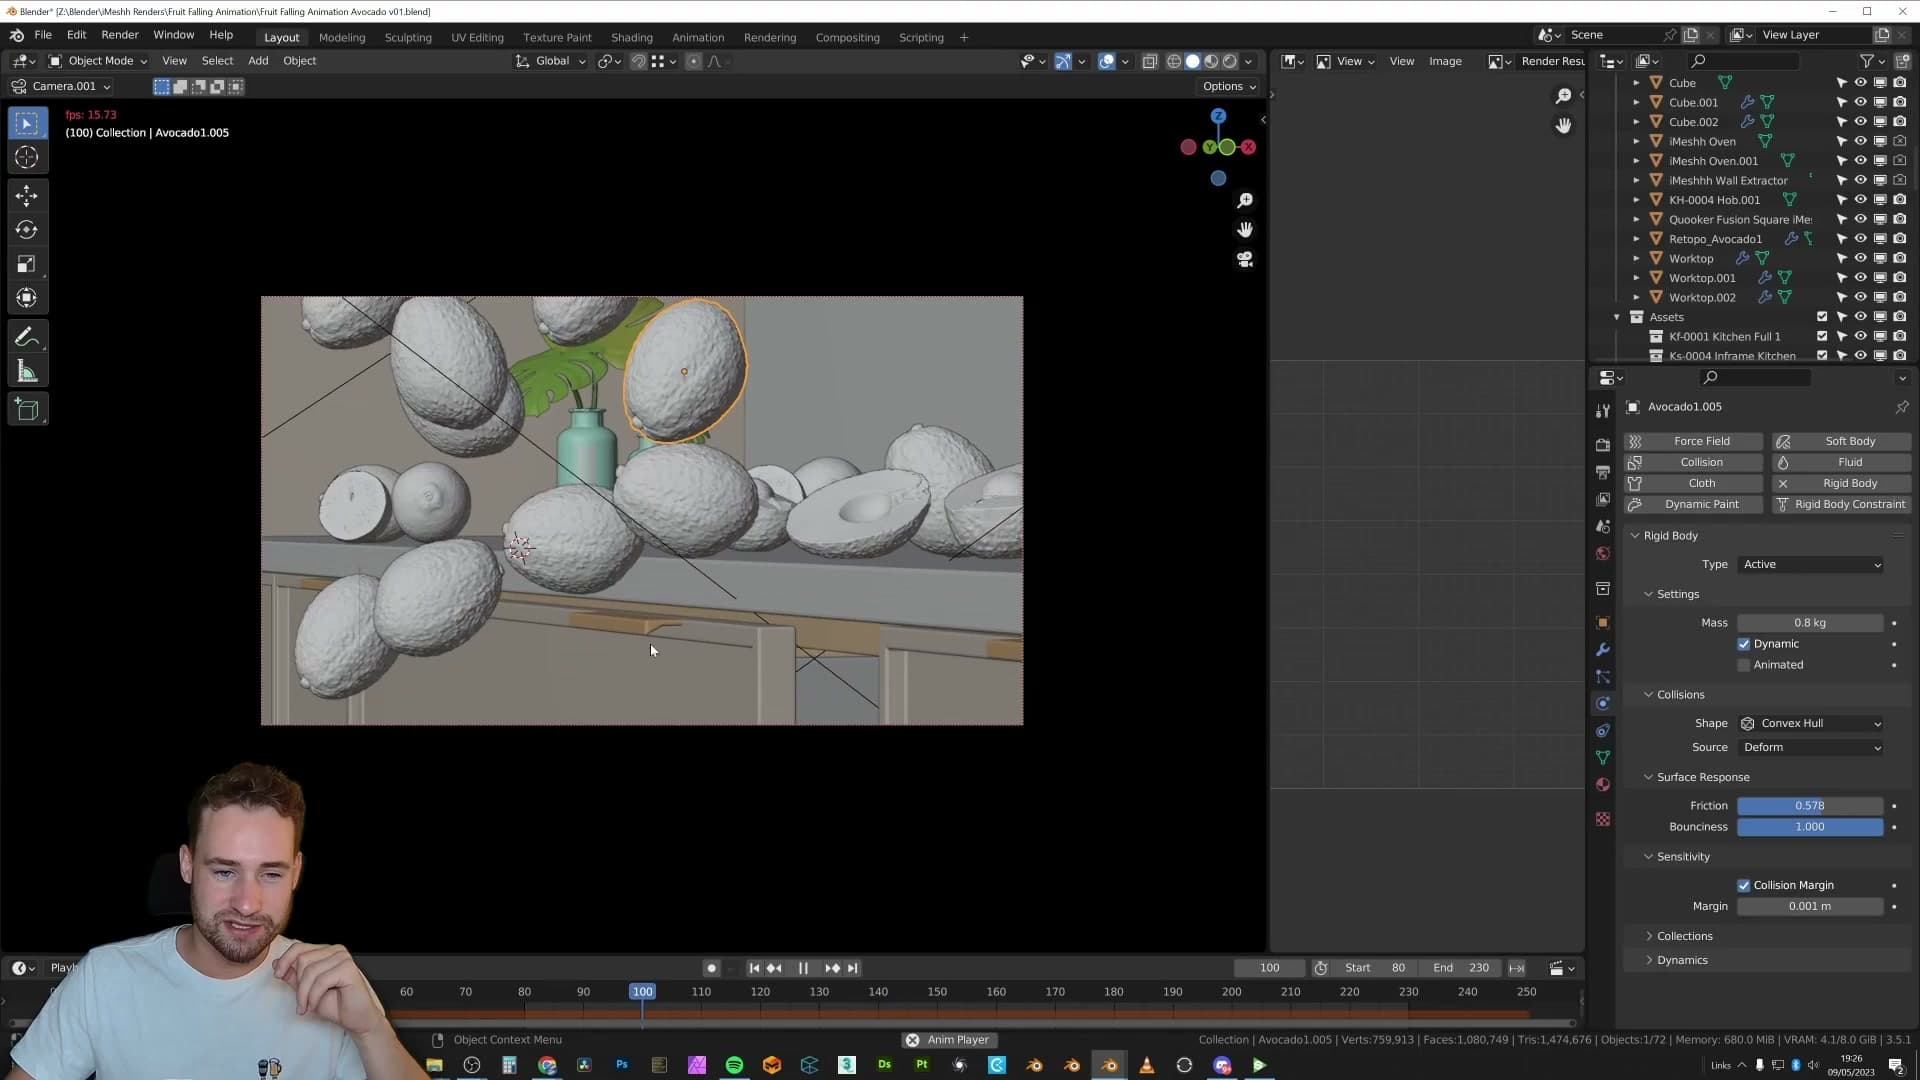1920x1080 pixels.
Task: Hide the Cube object in viewport
Action: pos(1860,83)
